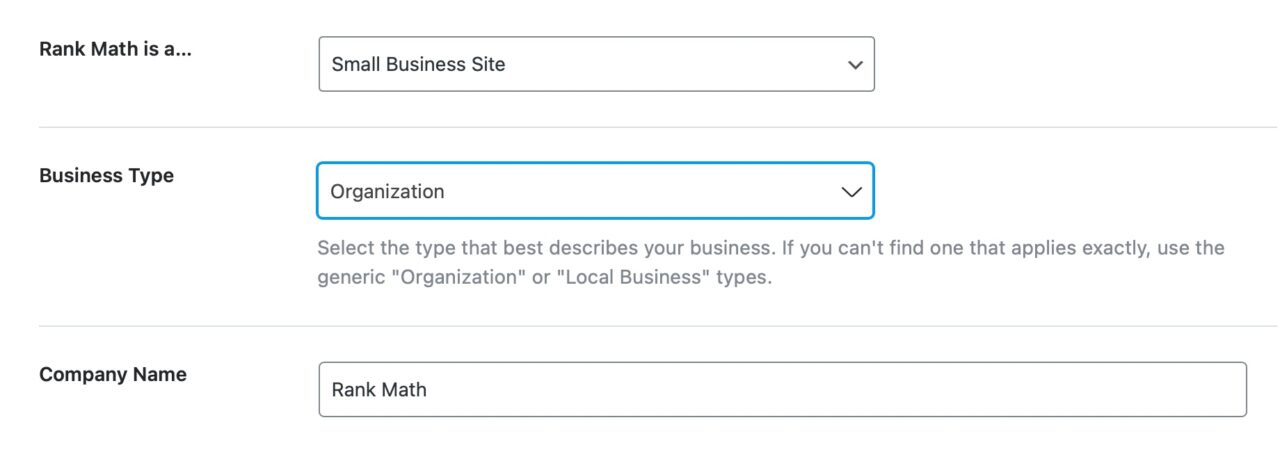This screenshot has width=1280, height=452.
Task: Click the words "Select the type" in the description
Action: [384, 247]
